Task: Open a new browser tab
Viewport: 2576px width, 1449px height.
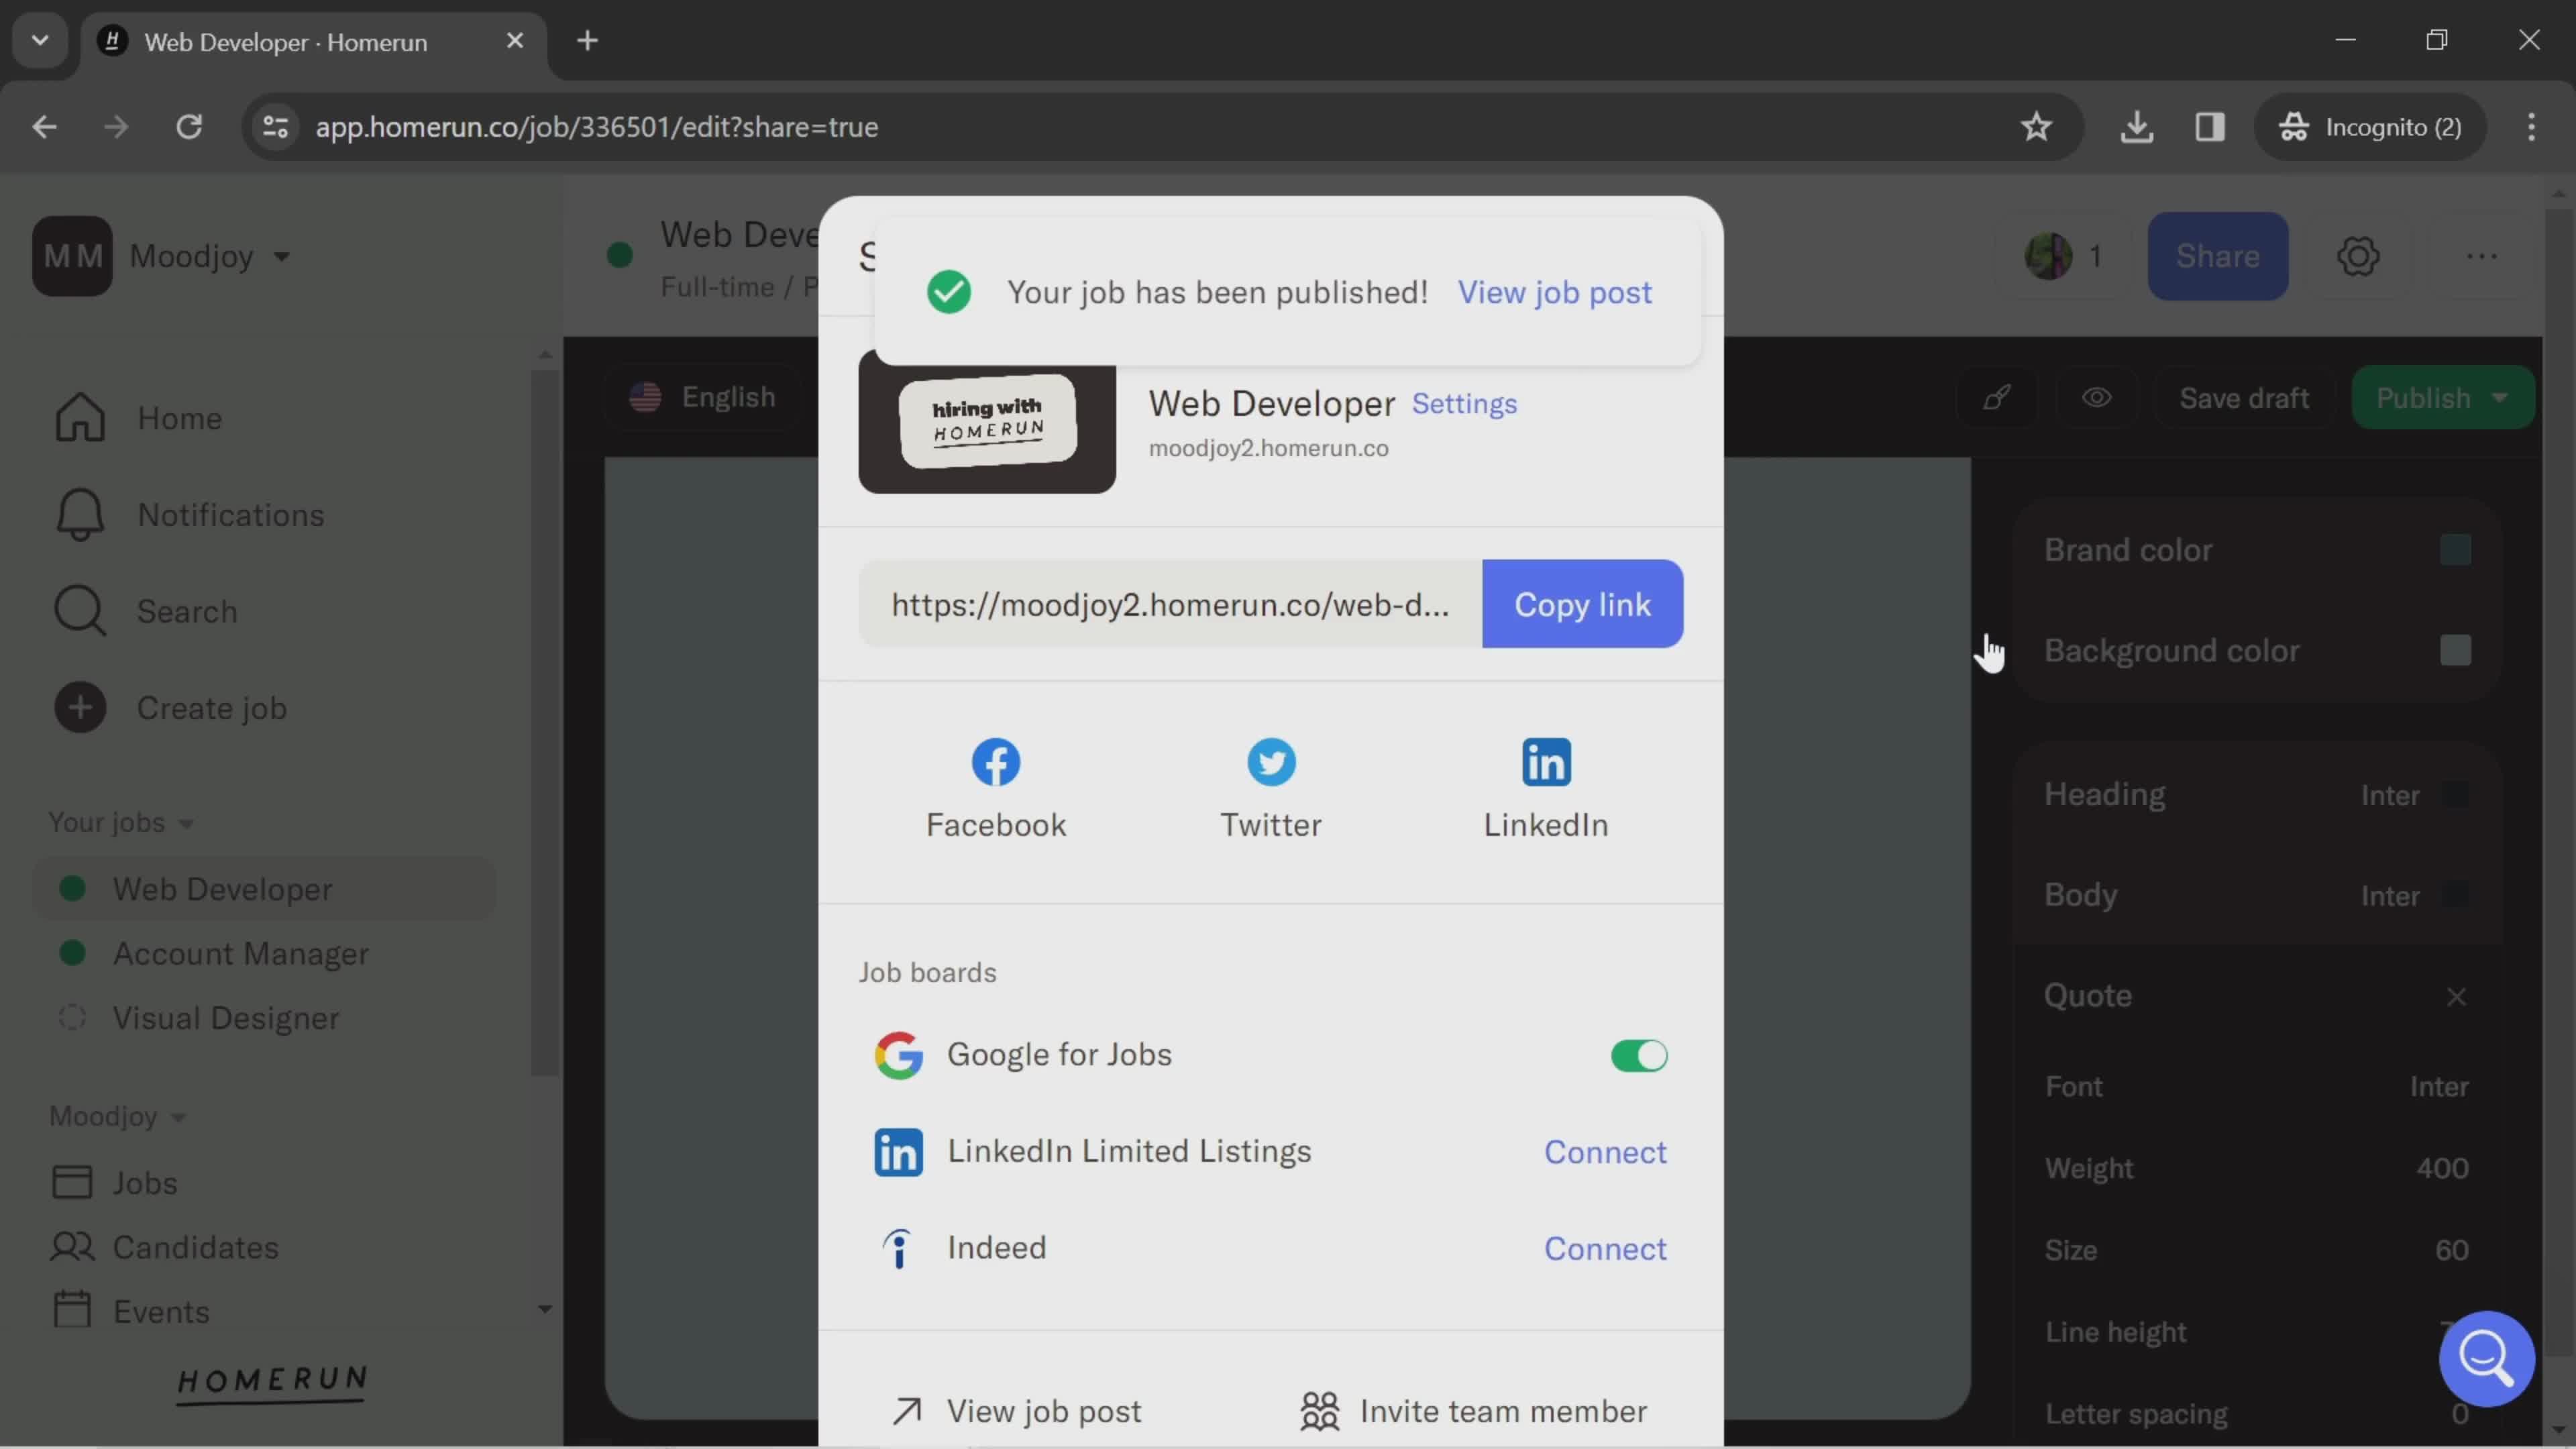Action: pos(587,41)
